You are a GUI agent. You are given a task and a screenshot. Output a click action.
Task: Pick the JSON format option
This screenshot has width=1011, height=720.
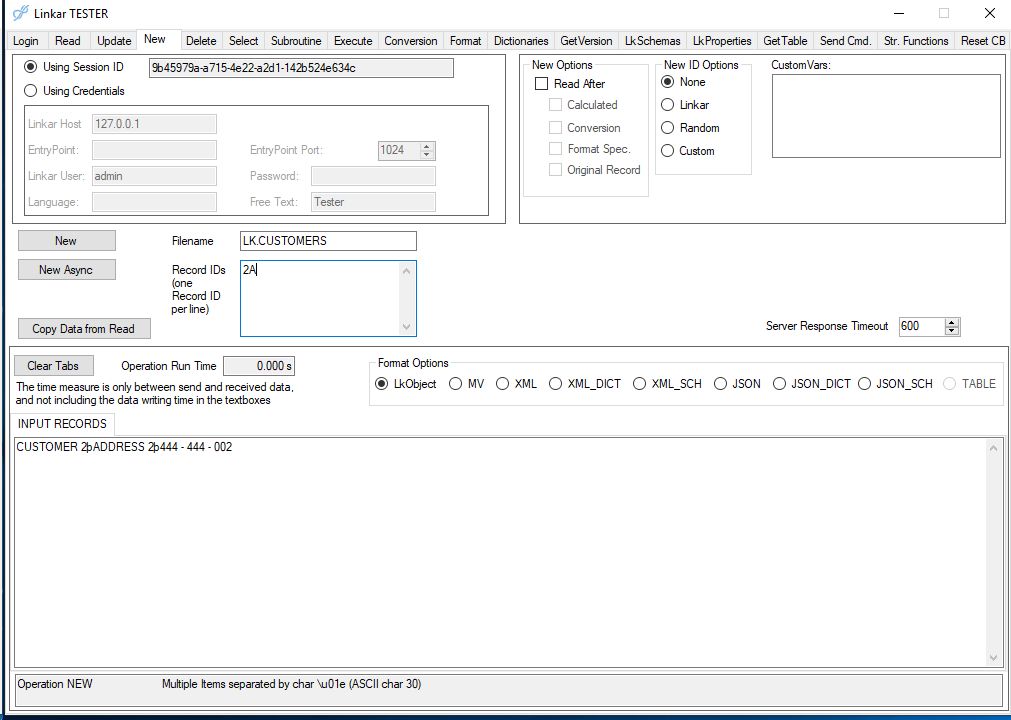(738, 384)
